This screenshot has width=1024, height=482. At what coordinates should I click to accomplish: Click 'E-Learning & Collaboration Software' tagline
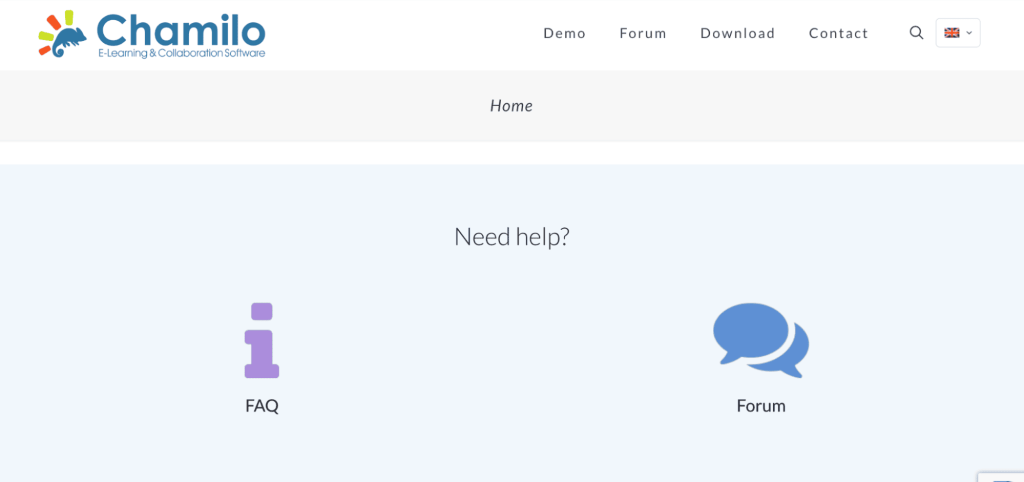[182, 54]
